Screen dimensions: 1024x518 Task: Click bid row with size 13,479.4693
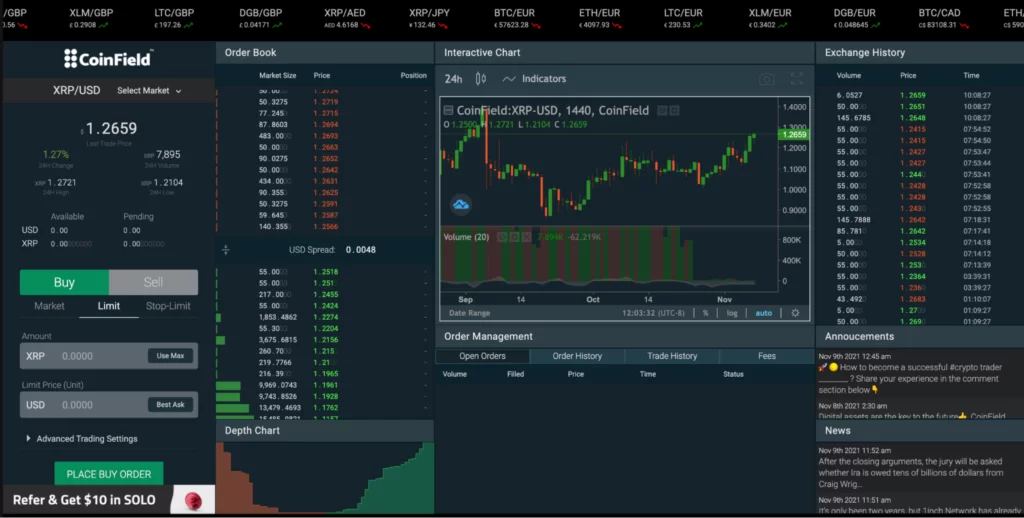(x=324, y=408)
